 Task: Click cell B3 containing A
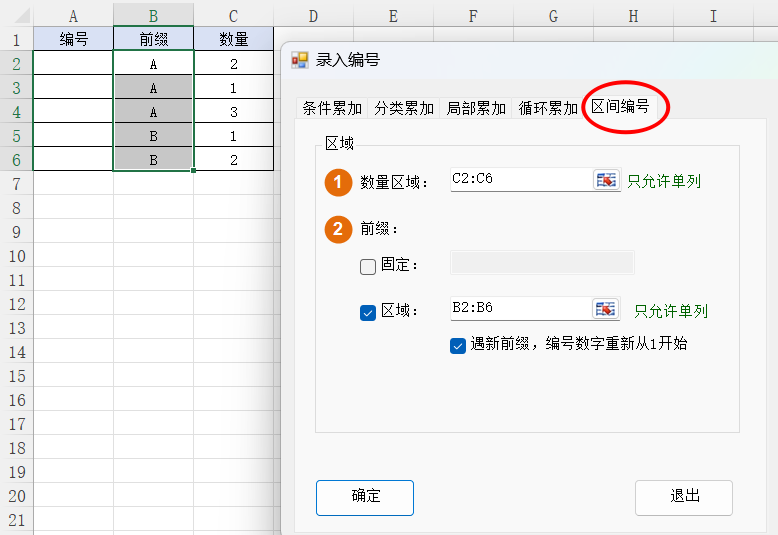pyautogui.click(x=153, y=87)
